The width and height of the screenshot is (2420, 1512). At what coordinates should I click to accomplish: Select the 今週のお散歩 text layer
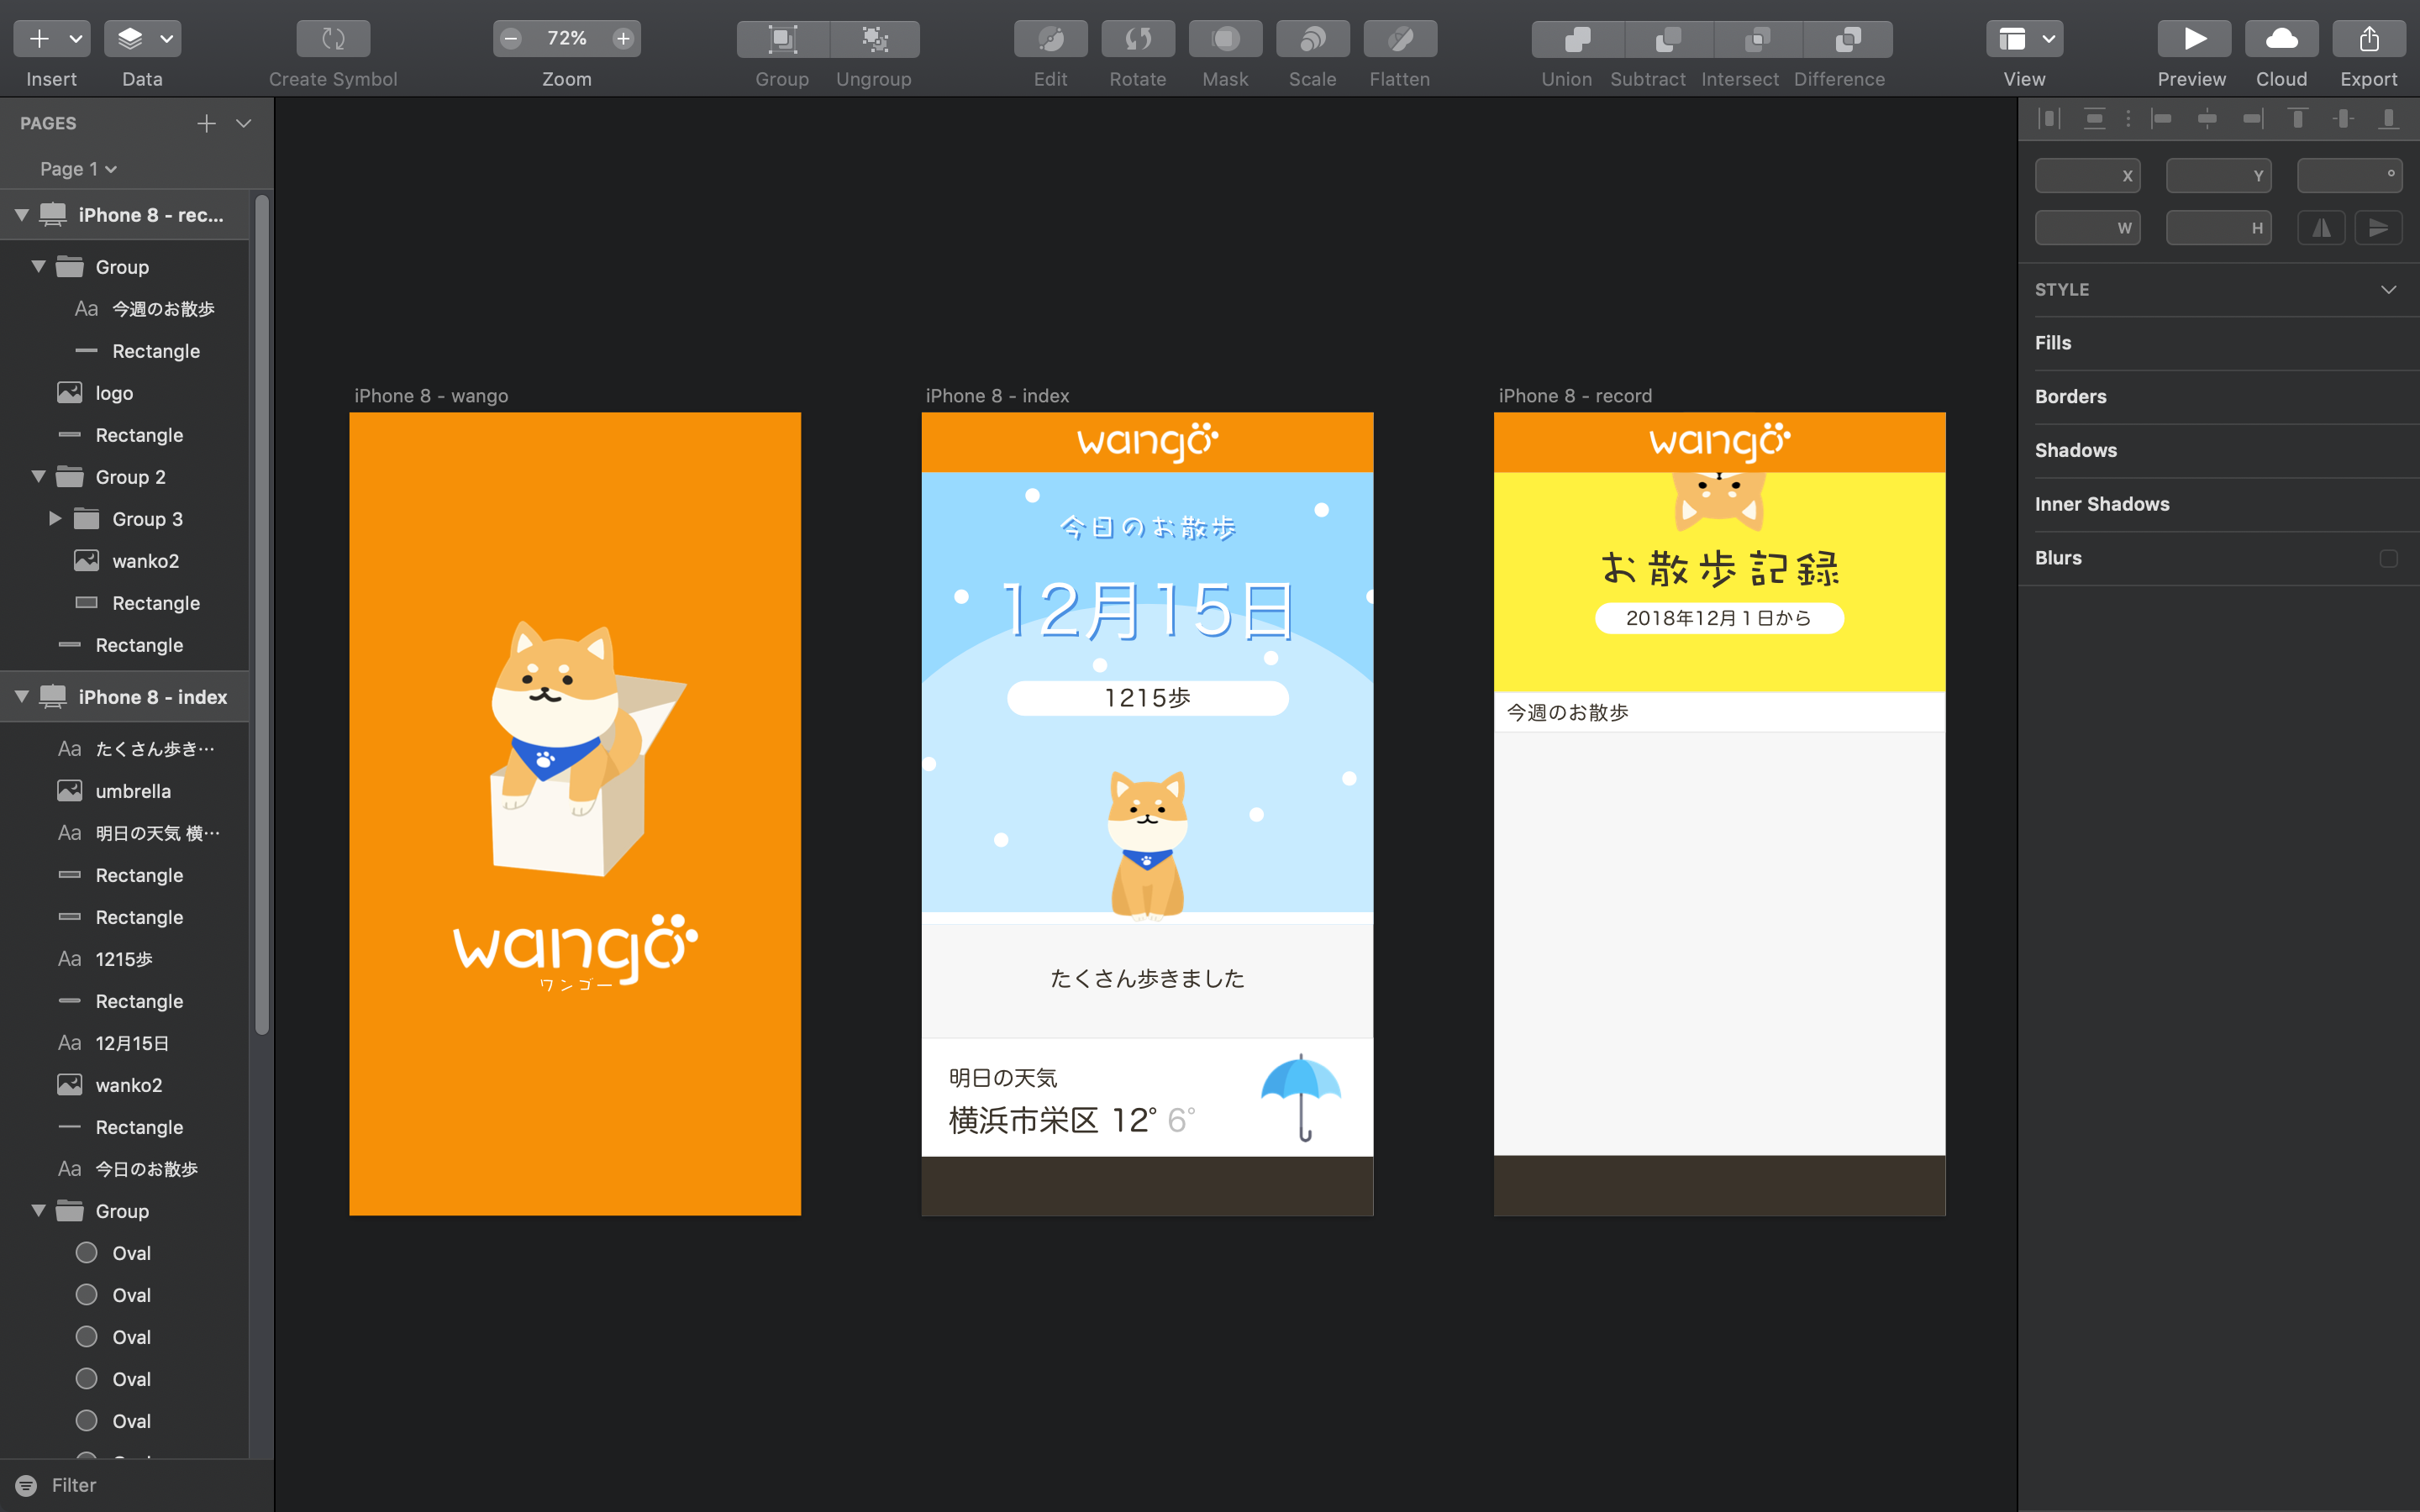point(163,309)
